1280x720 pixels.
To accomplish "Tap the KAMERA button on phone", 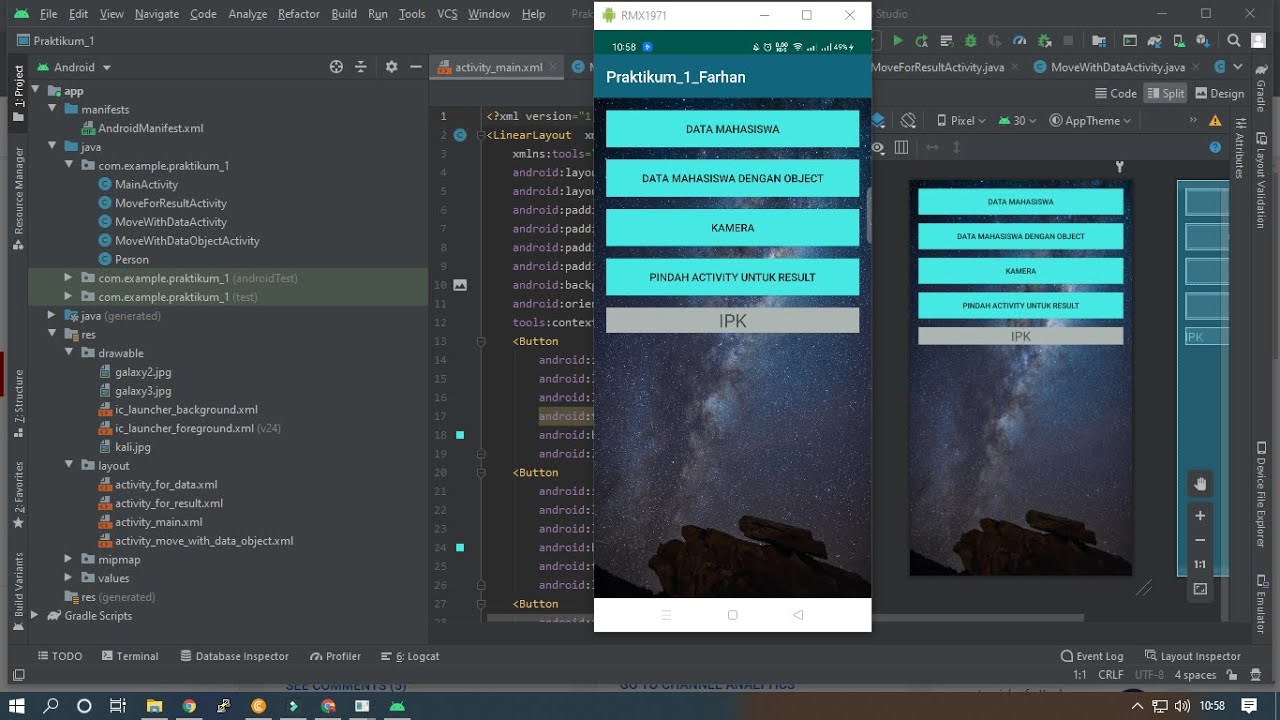I will (x=732, y=228).
